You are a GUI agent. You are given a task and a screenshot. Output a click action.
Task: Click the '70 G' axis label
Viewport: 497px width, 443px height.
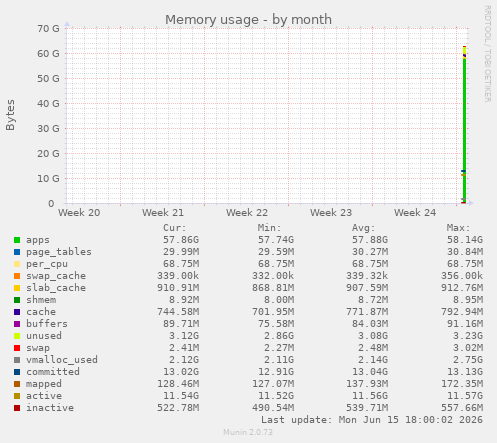coord(48,29)
